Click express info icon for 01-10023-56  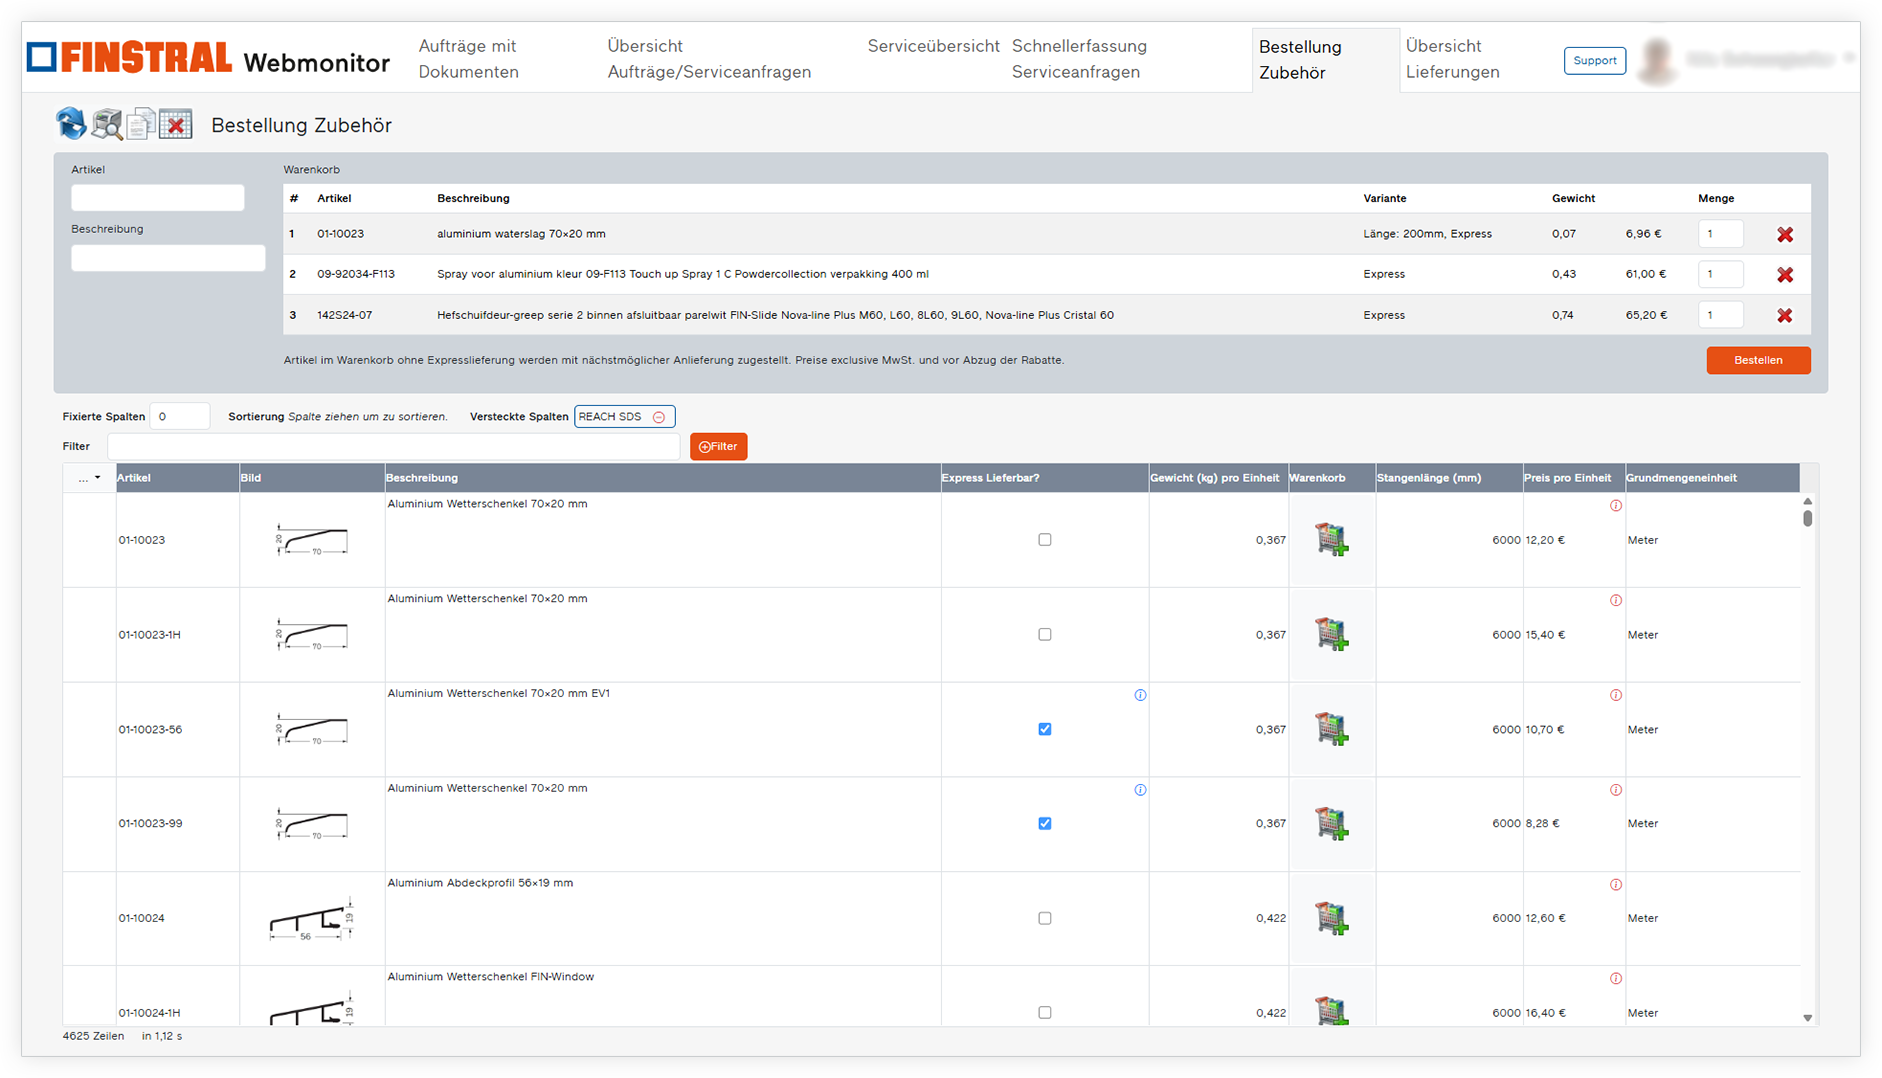tap(1140, 695)
